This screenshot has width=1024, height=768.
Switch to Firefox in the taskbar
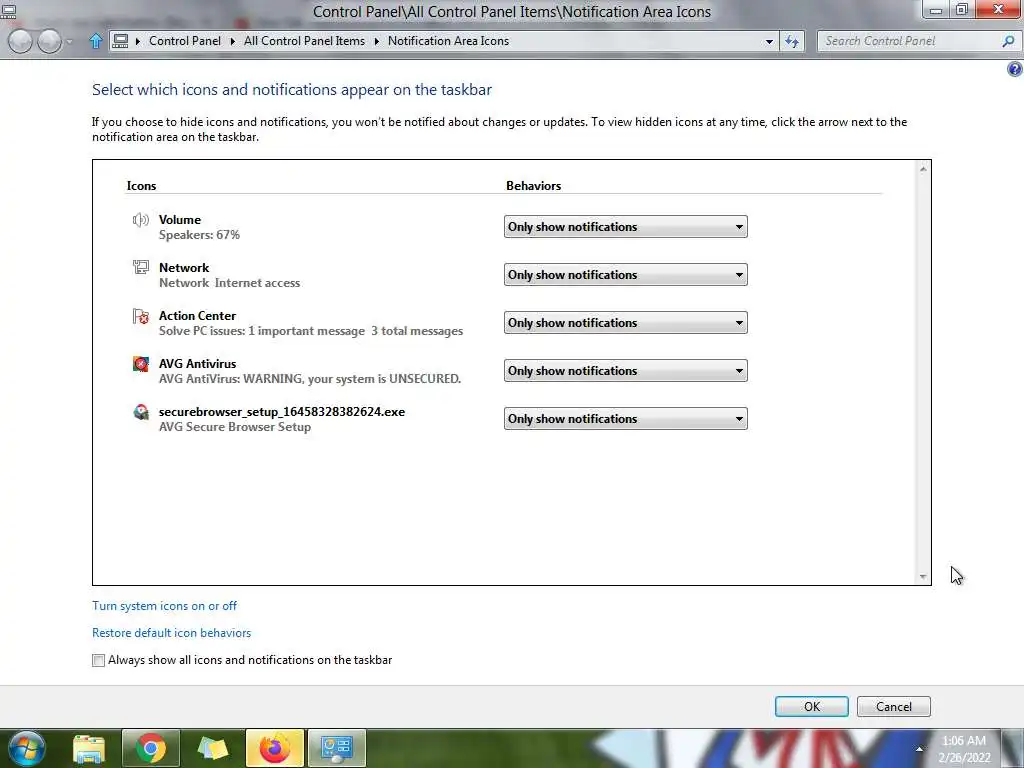[274, 748]
